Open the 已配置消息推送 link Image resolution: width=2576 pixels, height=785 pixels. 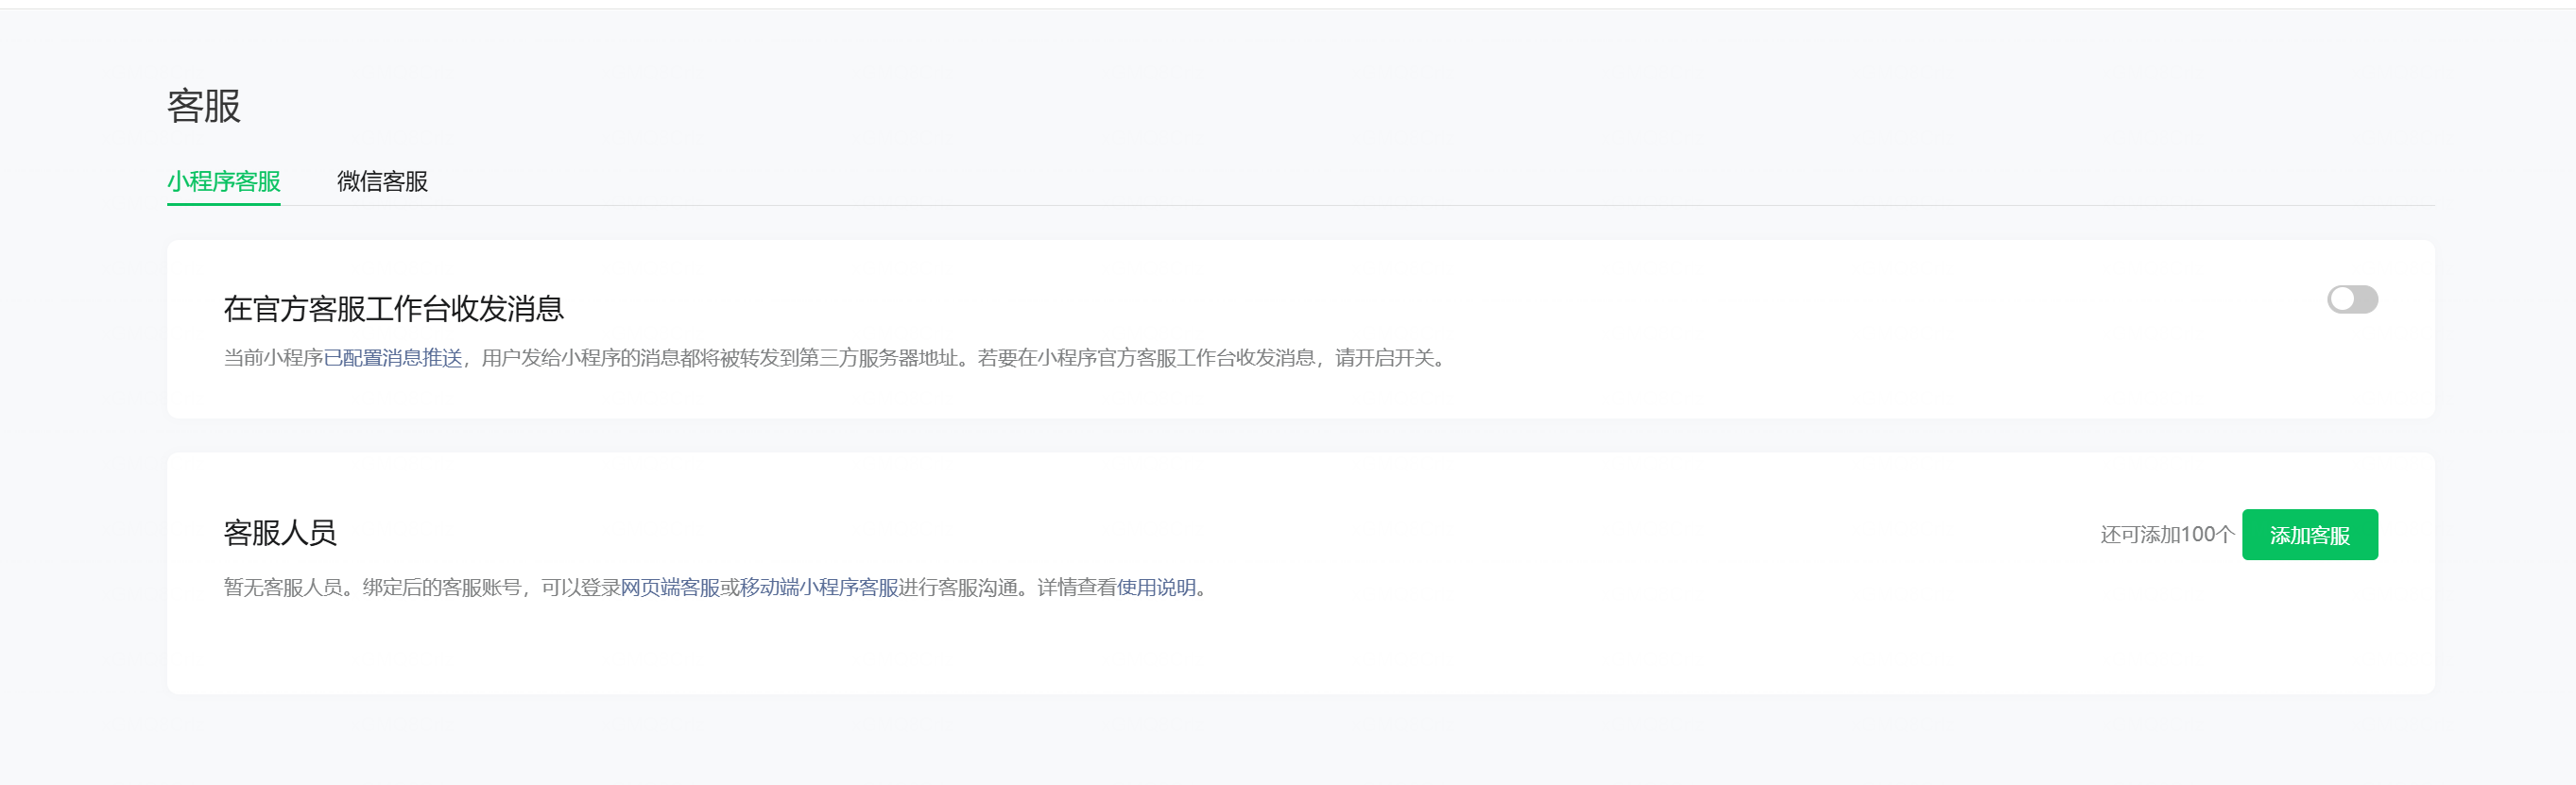[393, 358]
